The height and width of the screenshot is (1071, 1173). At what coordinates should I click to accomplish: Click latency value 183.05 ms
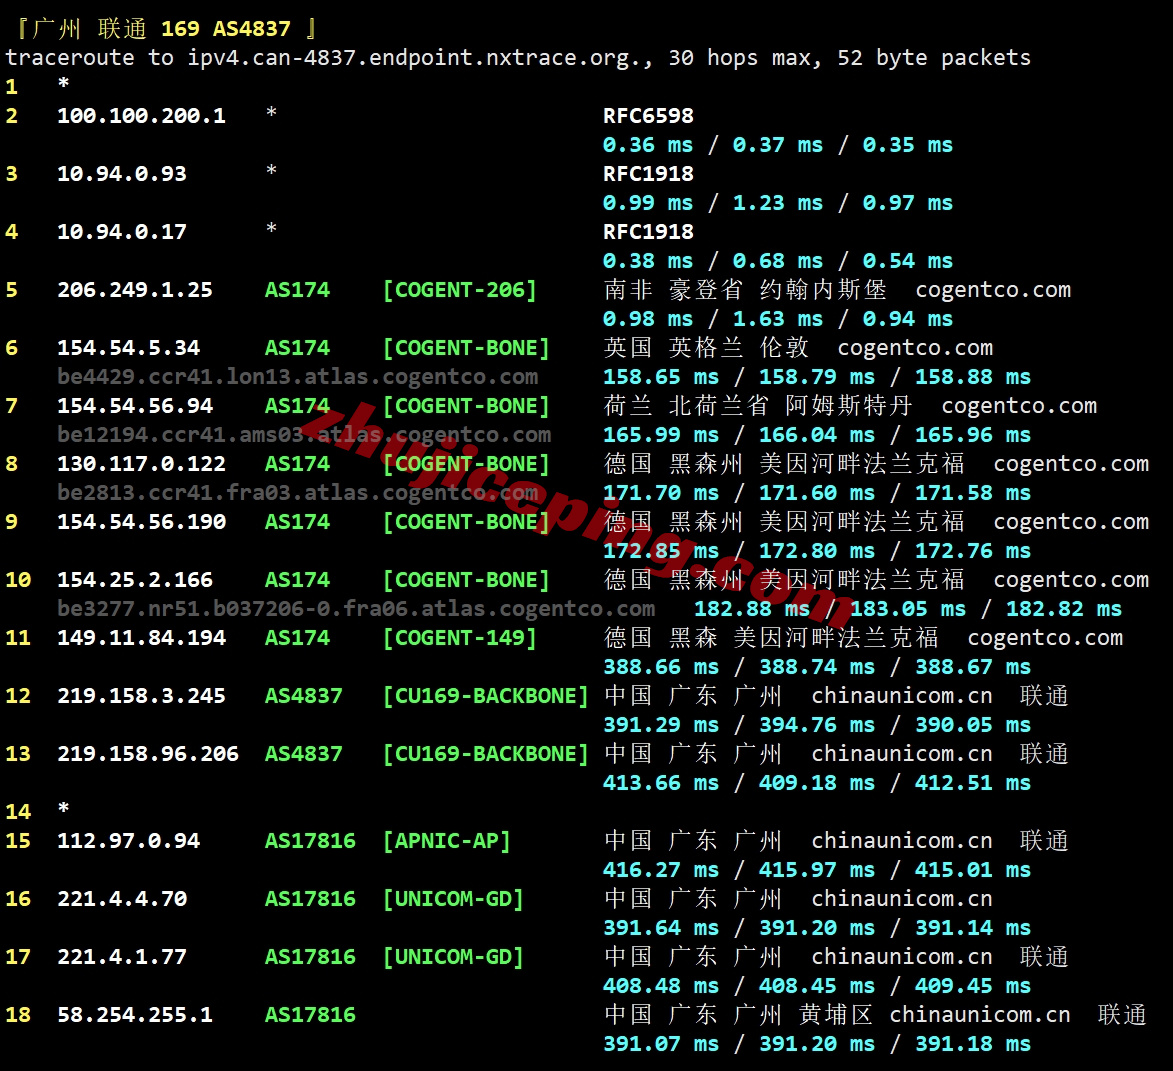908,609
